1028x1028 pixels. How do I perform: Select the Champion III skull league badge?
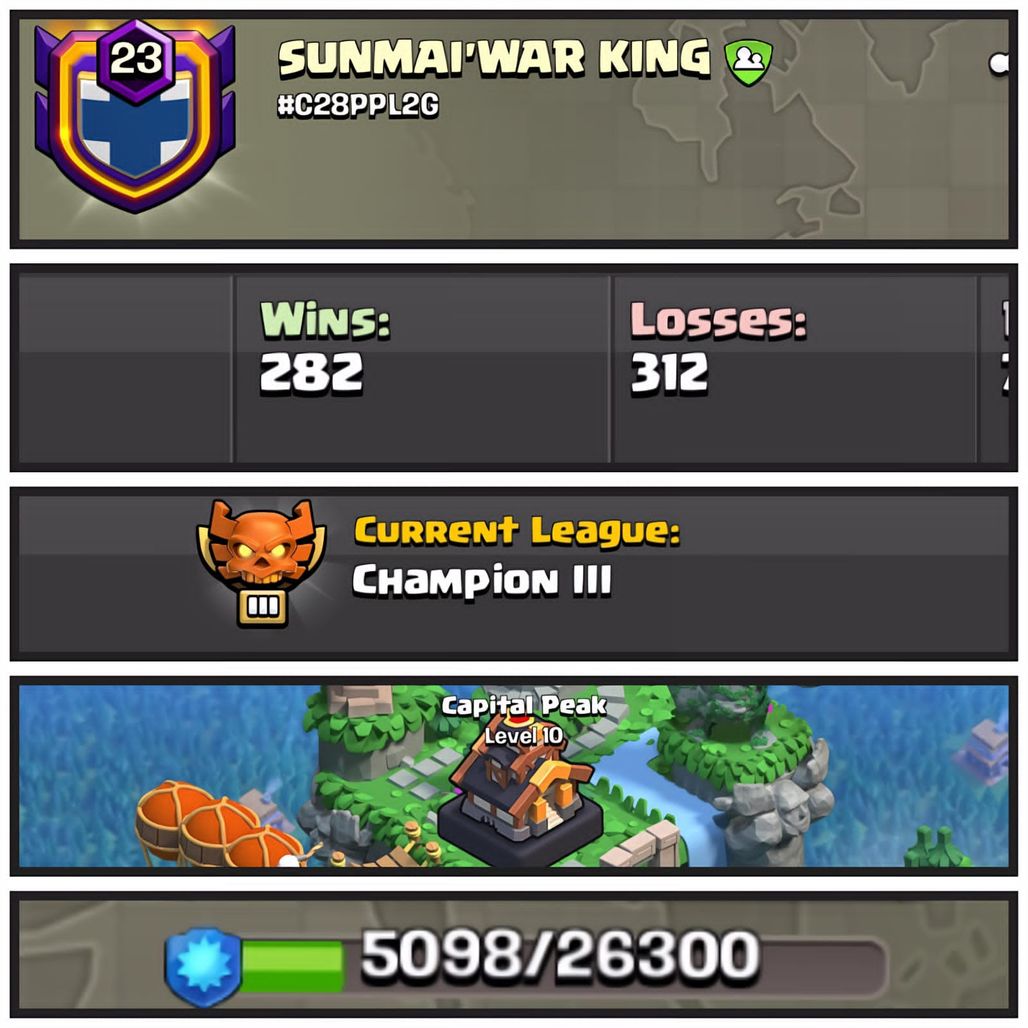[262, 563]
